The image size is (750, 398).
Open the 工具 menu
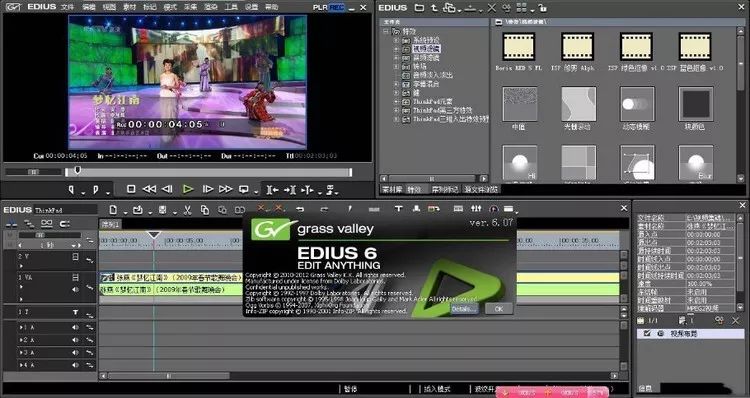click(x=231, y=7)
